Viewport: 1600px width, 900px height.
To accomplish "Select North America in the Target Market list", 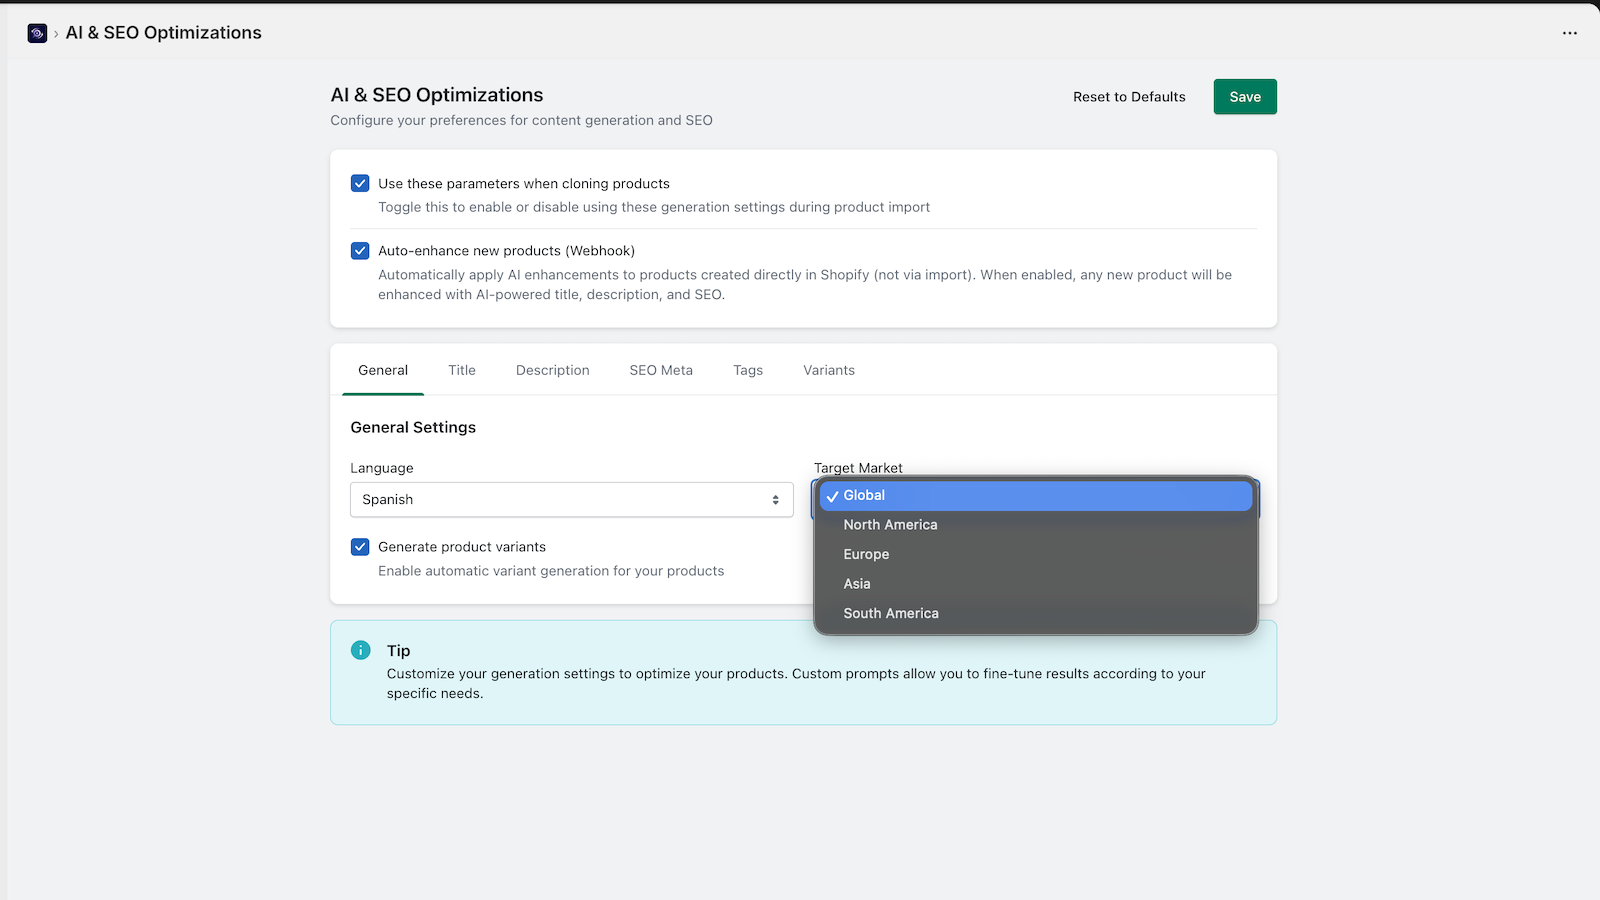I will [890, 524].
